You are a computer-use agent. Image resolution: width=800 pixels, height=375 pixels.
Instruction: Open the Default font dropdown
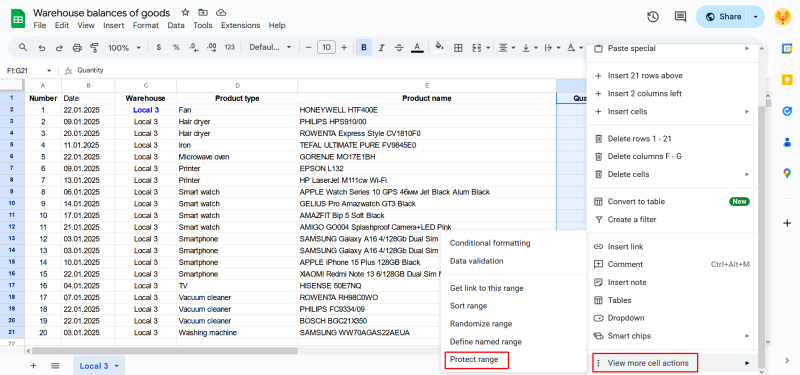coord(270,47)
